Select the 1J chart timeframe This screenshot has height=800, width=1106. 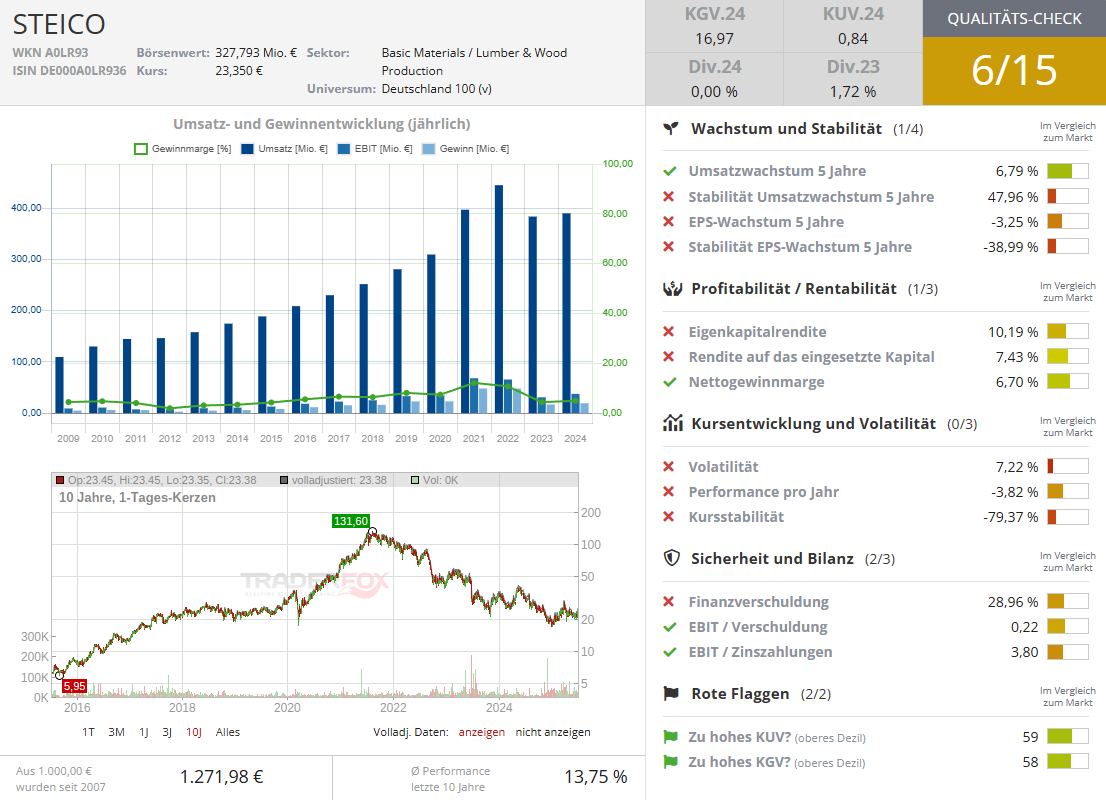click(x=143, y=732)
